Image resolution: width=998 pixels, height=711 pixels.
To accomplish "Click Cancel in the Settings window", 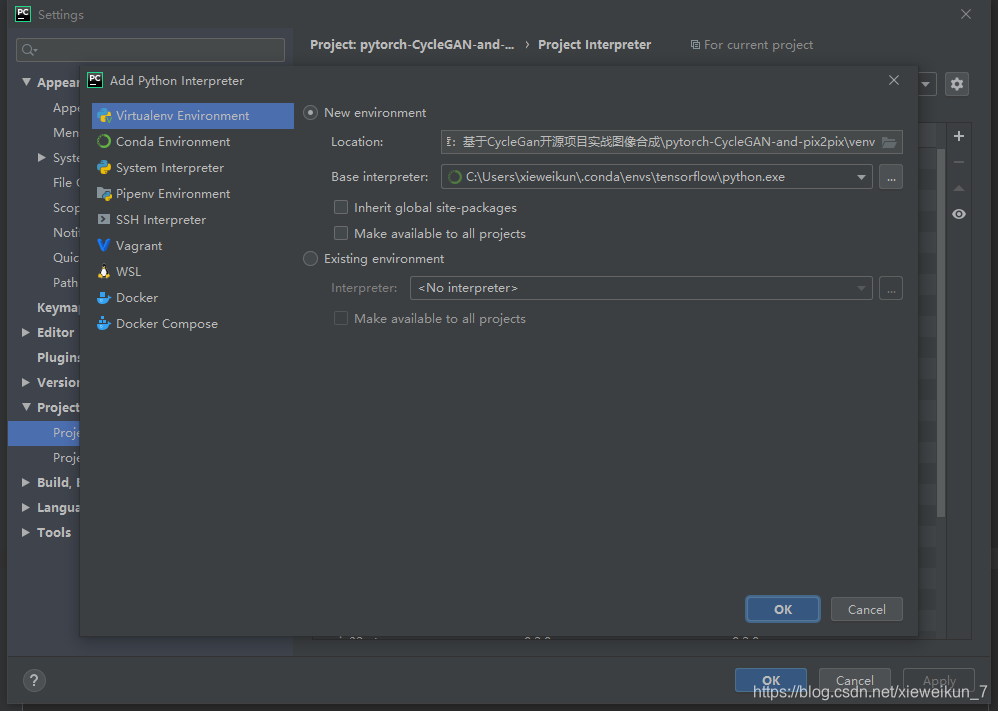I will [854, 680].
